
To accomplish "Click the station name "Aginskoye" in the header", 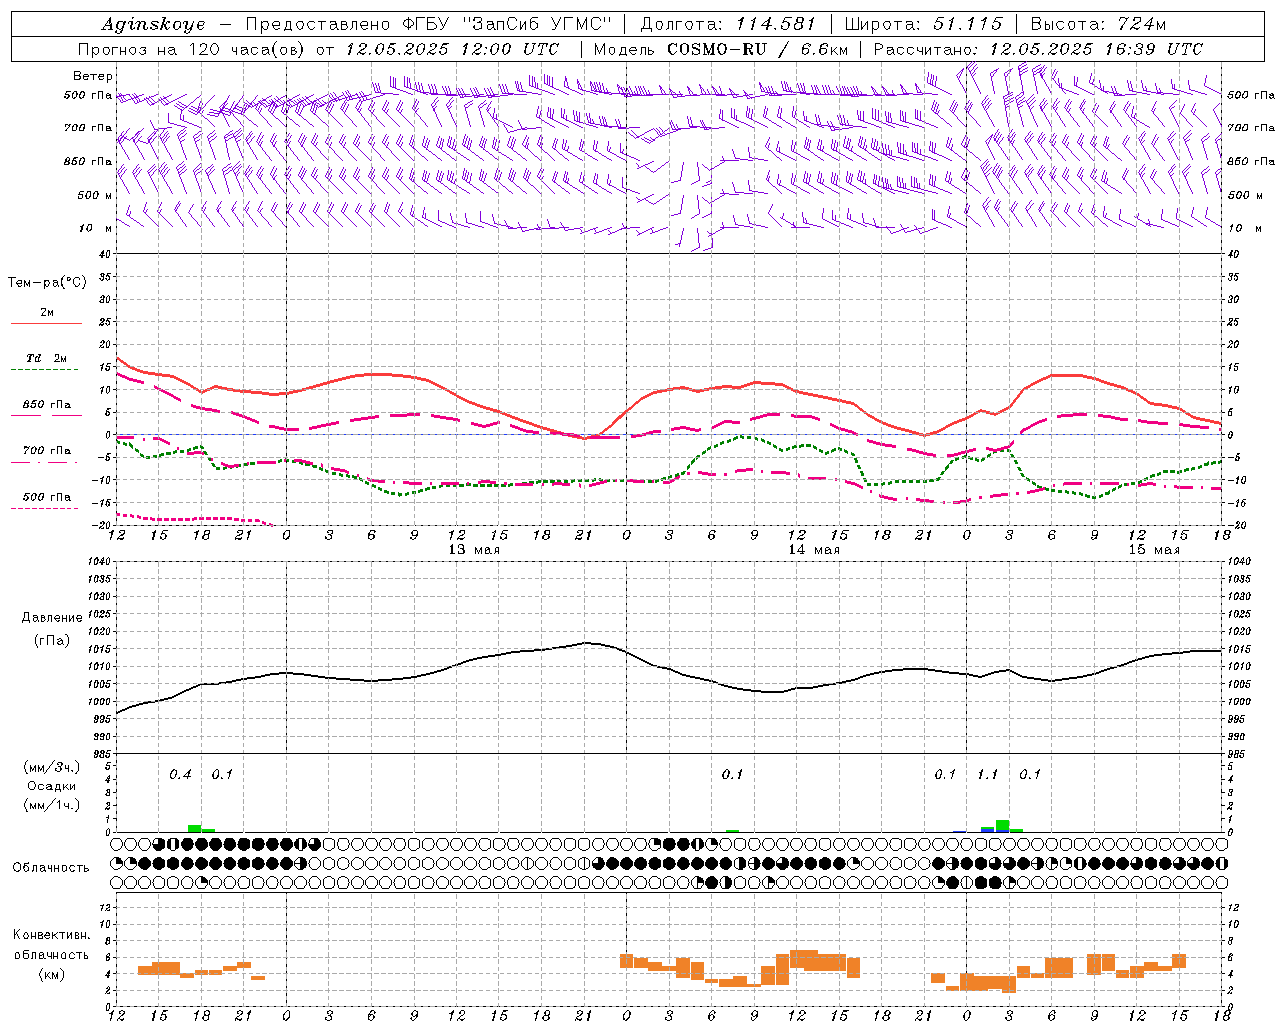I will tap(153, 24).
